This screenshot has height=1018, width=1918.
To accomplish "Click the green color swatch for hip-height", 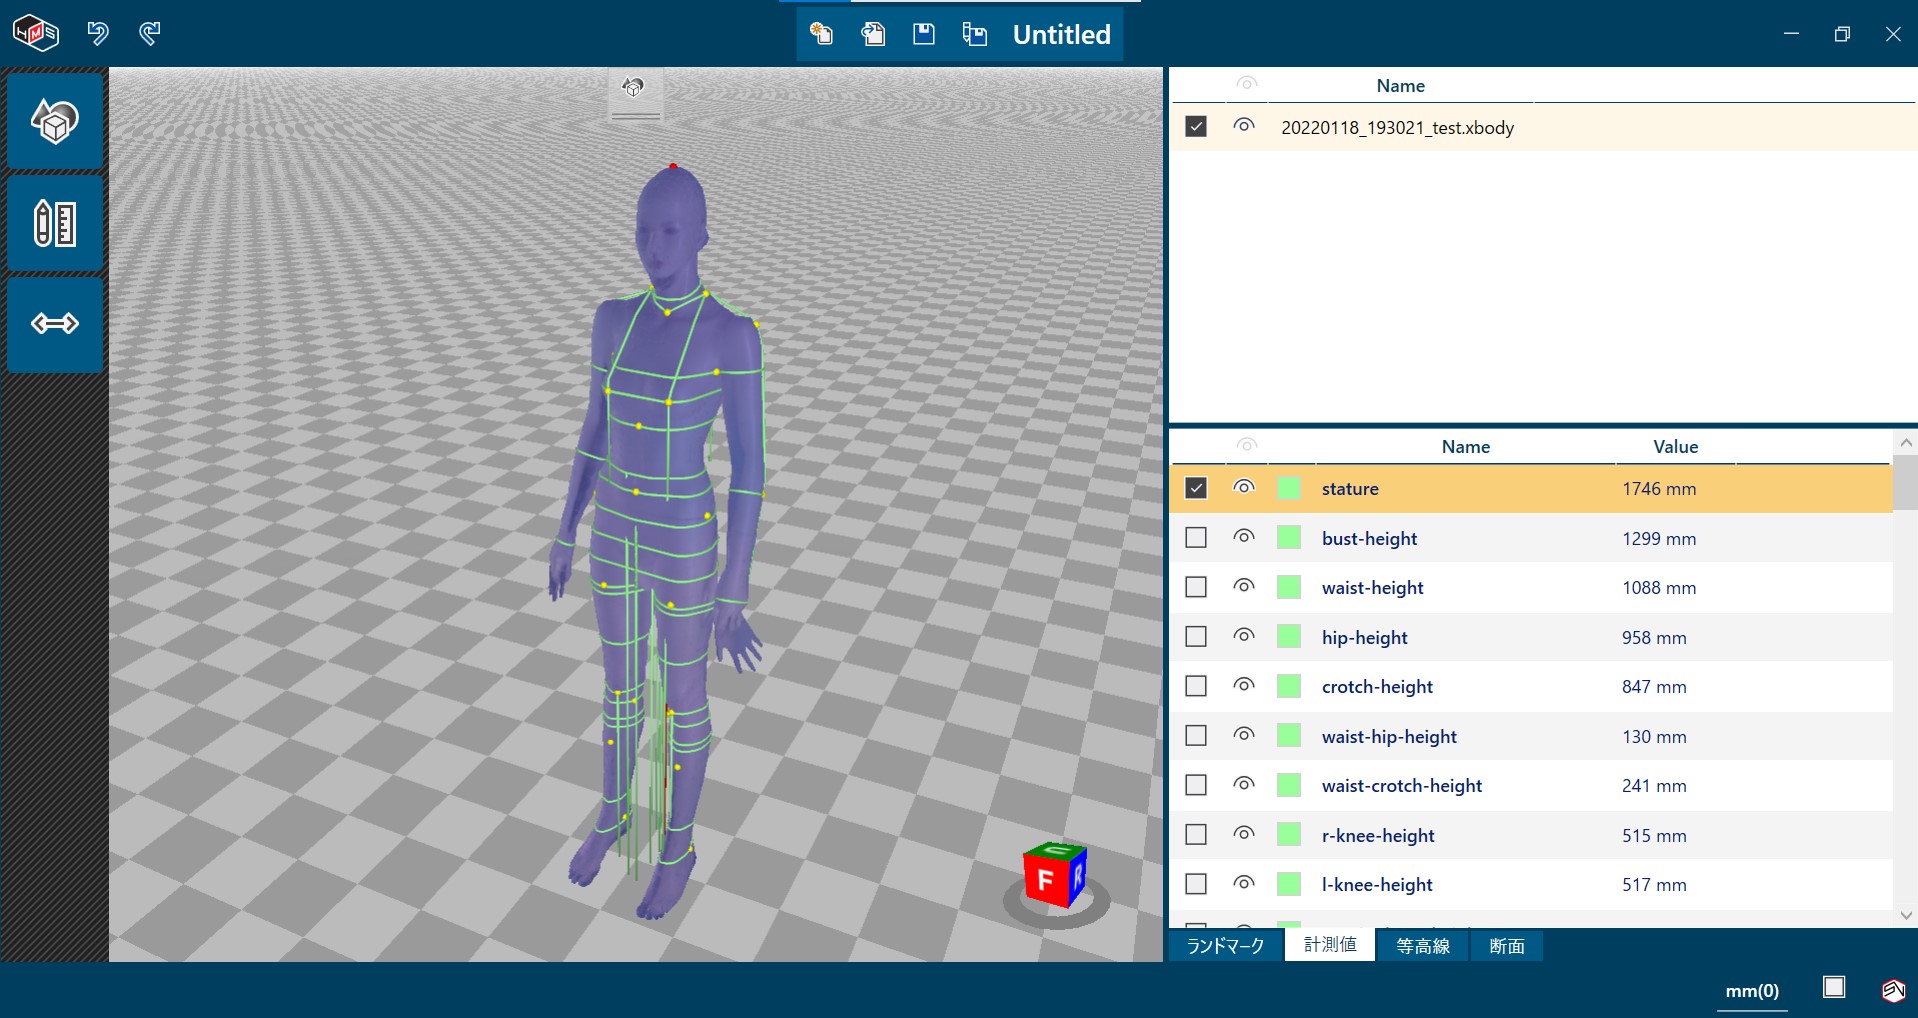I will coord(1289,636).
